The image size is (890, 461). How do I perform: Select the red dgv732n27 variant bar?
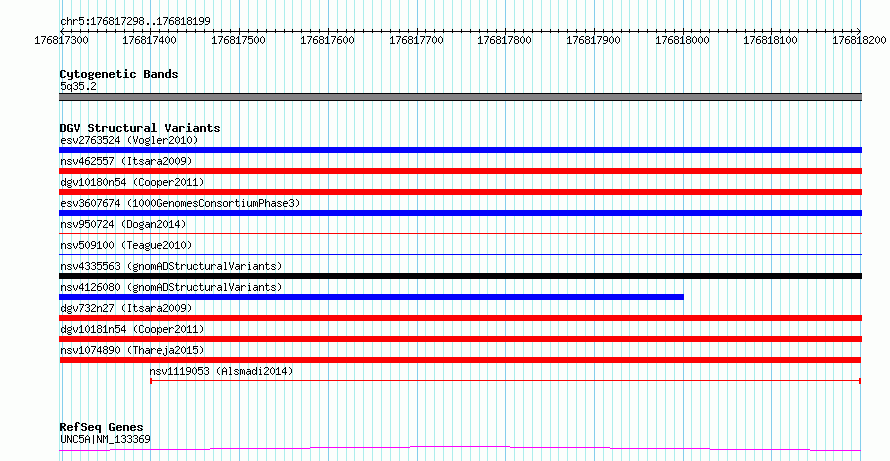pos(460,318)
